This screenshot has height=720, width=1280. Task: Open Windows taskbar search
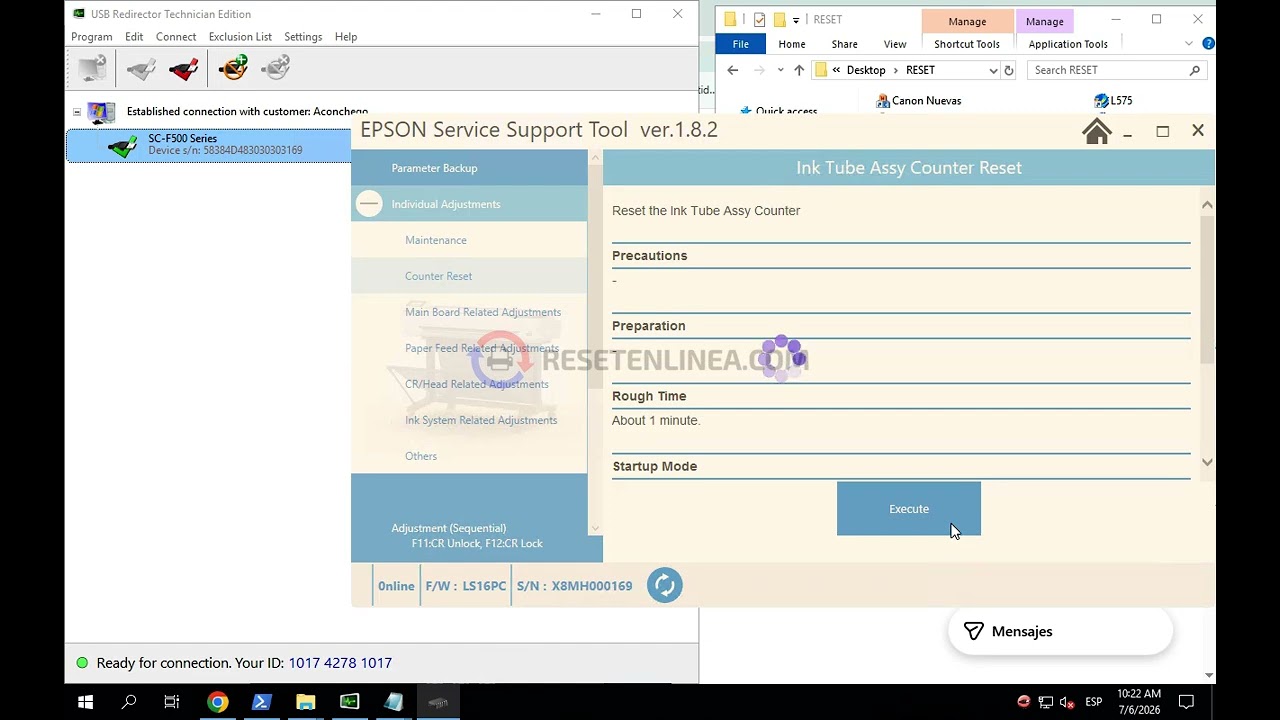point(129,702)
